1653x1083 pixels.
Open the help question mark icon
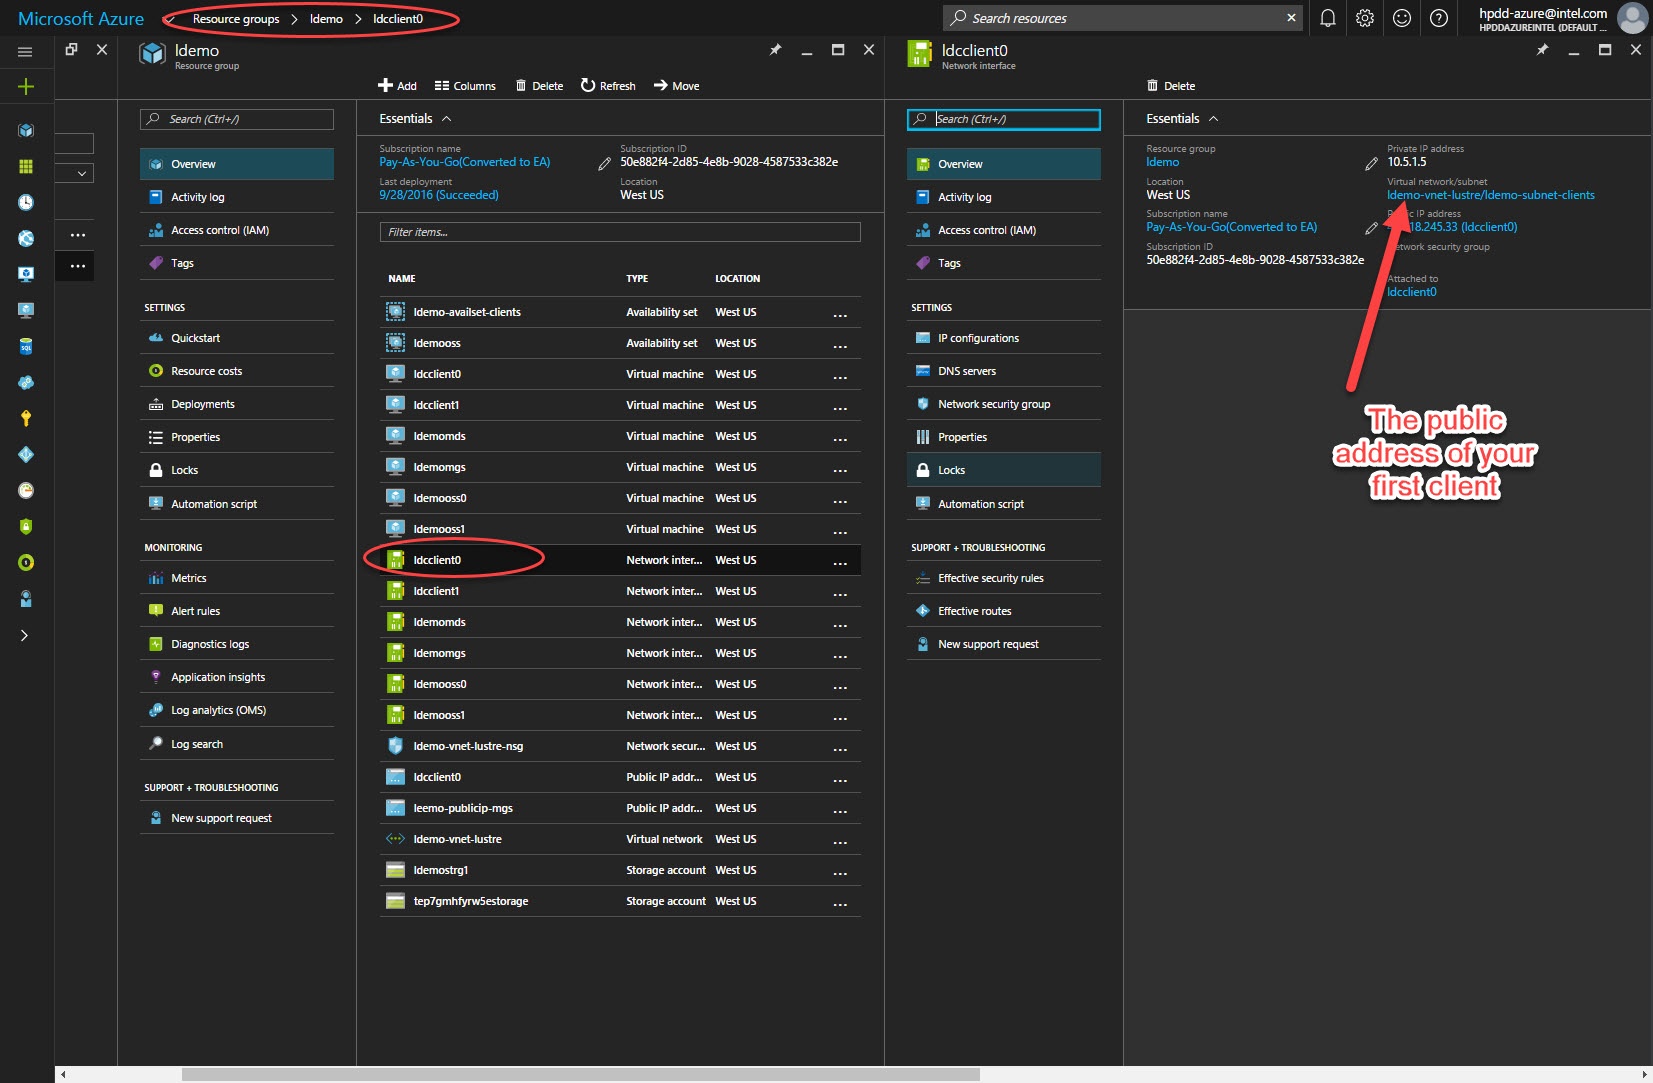1439,18
